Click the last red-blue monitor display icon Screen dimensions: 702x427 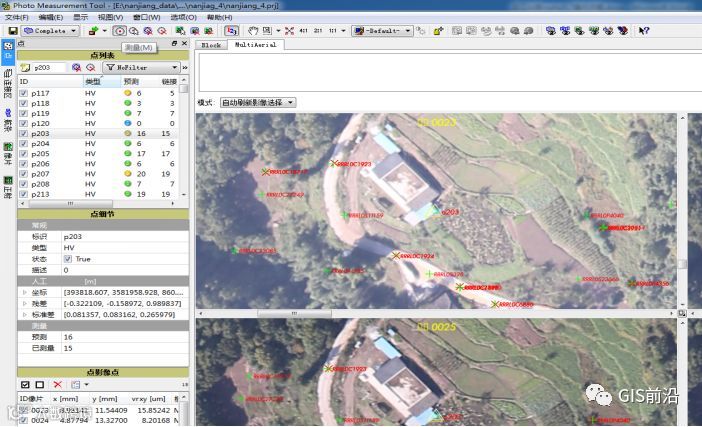tap(623, 31)
